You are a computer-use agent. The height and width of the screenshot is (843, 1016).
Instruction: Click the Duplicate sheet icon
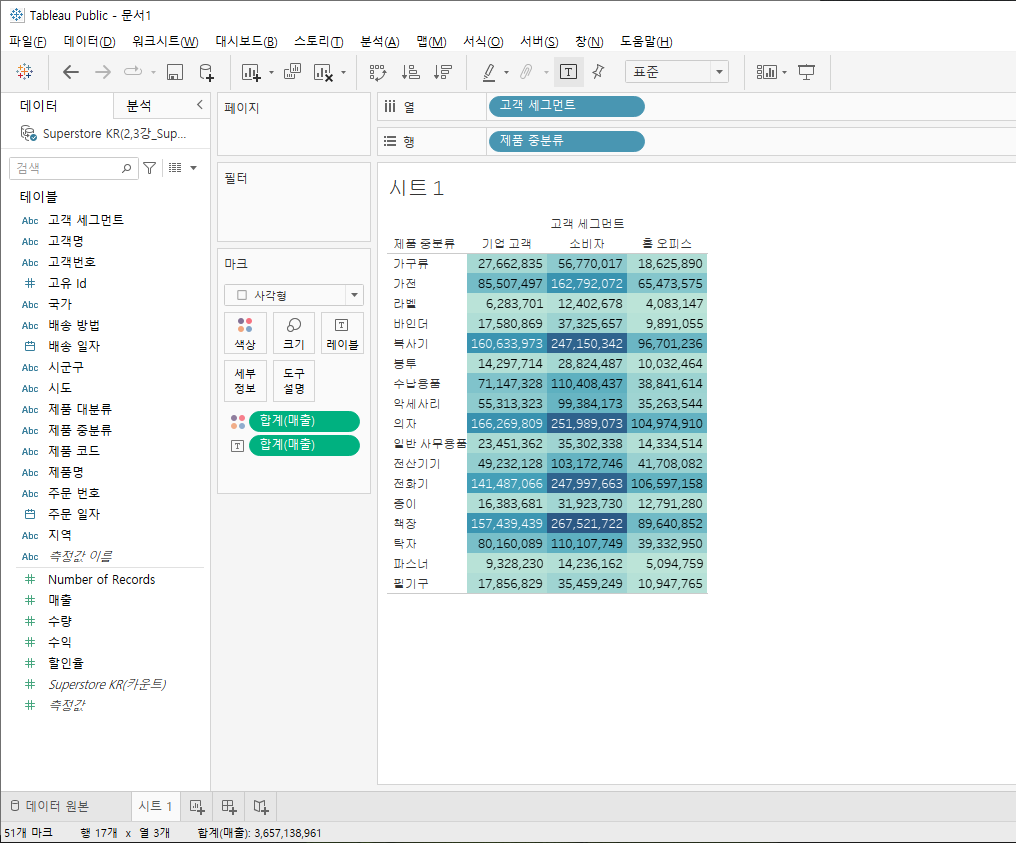[x=292, y=72]
